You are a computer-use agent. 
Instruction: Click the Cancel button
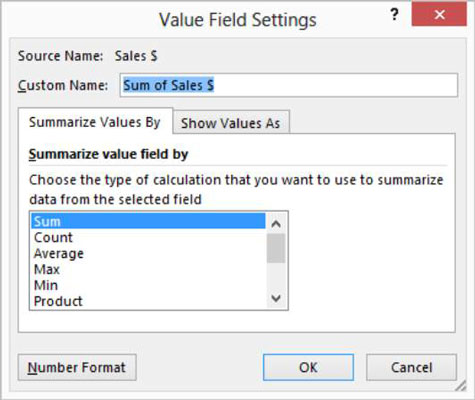pyautogui.click(x=411, y=367)
